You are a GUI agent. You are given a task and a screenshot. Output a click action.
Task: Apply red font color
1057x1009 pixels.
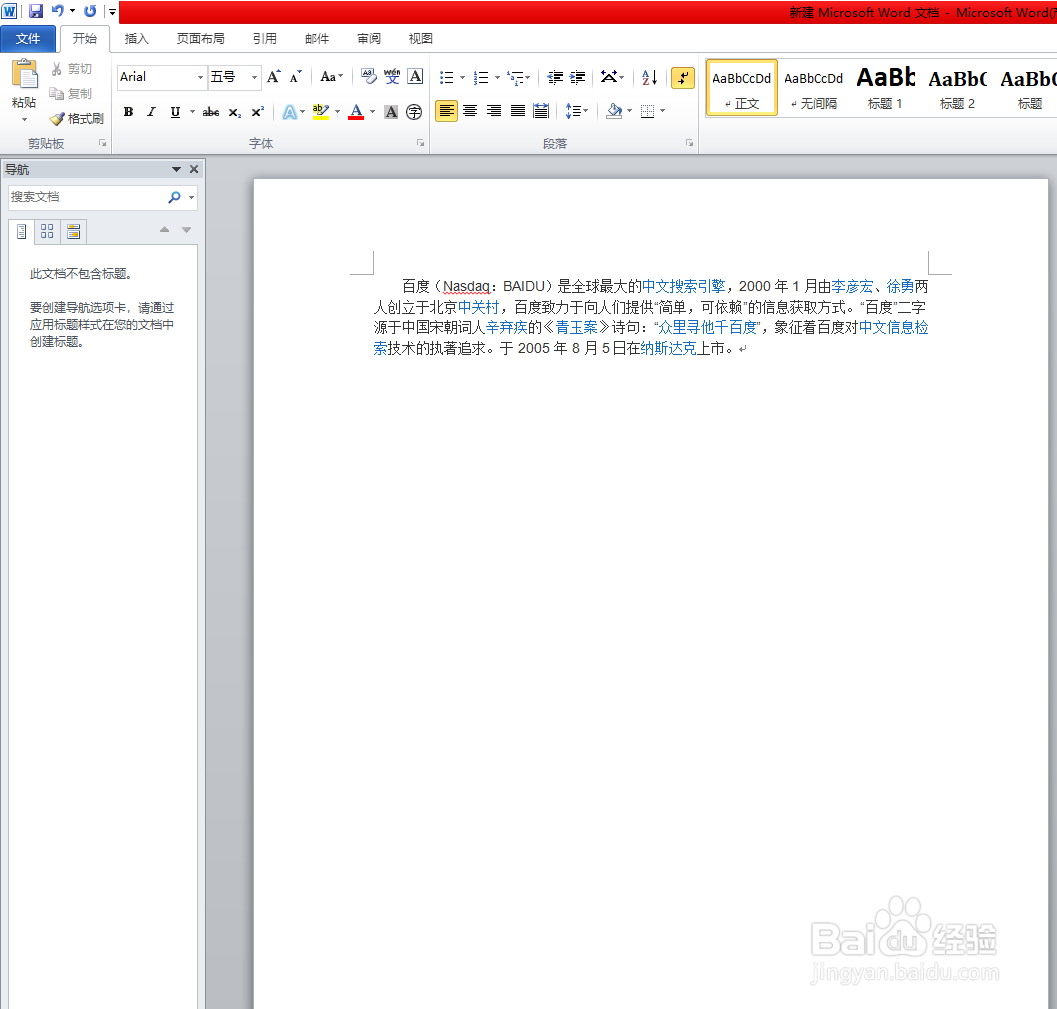click(x=357, y=112)
